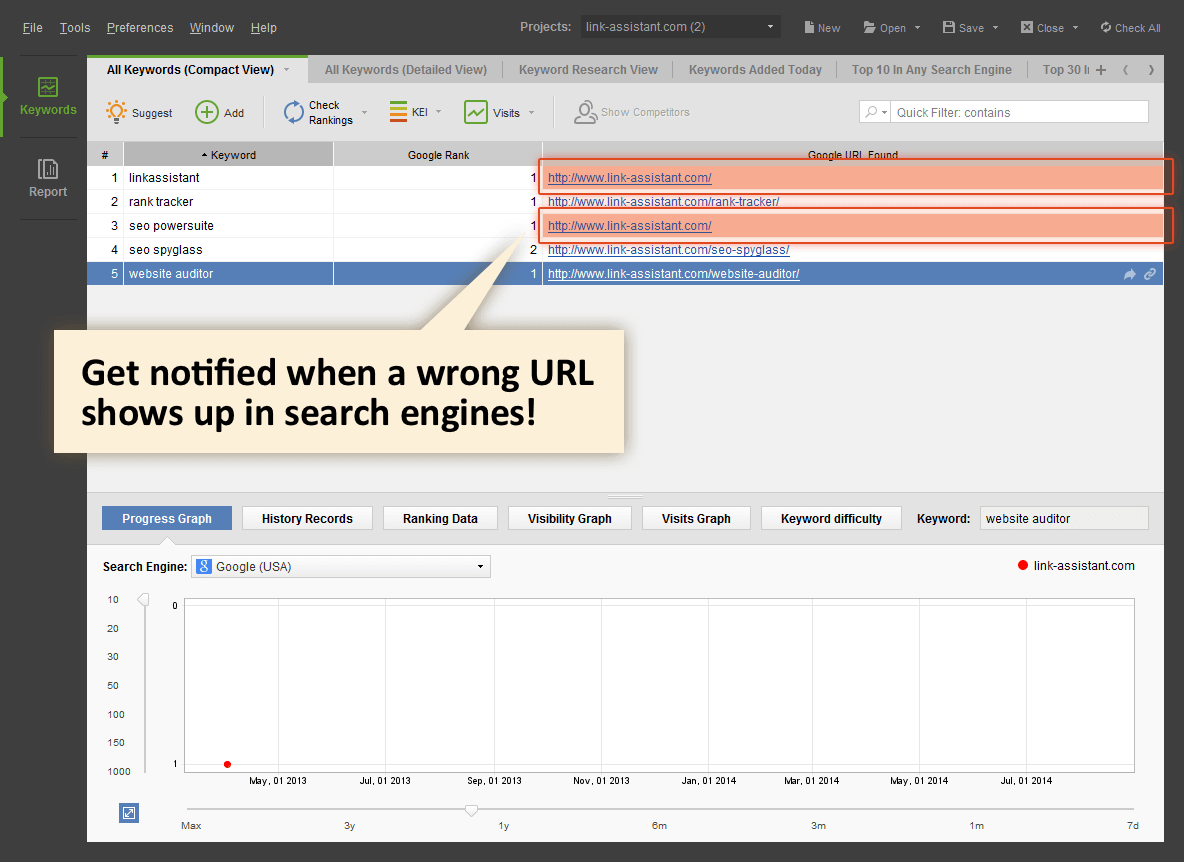
Task: Select the Progress Graph tab
Action: (167, 519)
